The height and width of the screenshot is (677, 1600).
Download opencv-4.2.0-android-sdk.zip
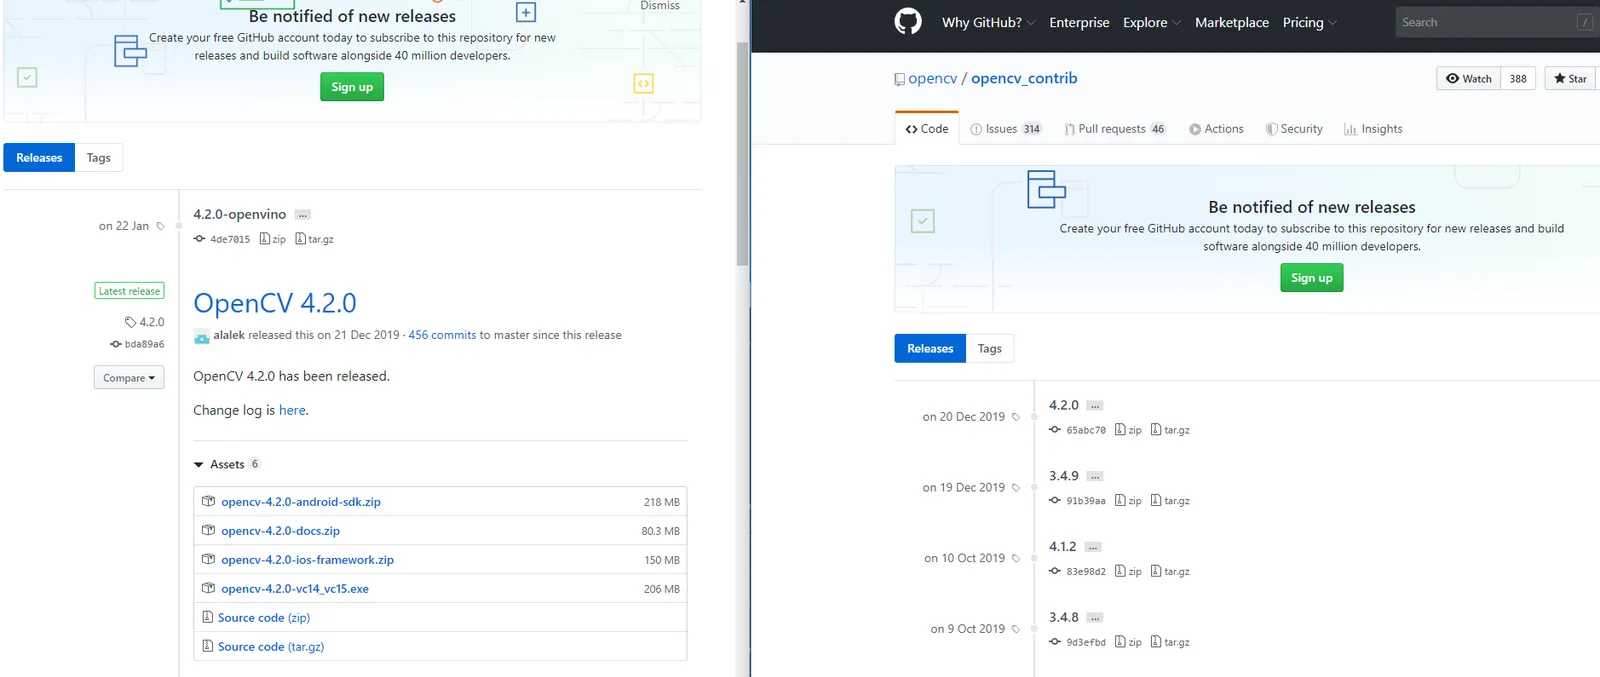point(301,502)
